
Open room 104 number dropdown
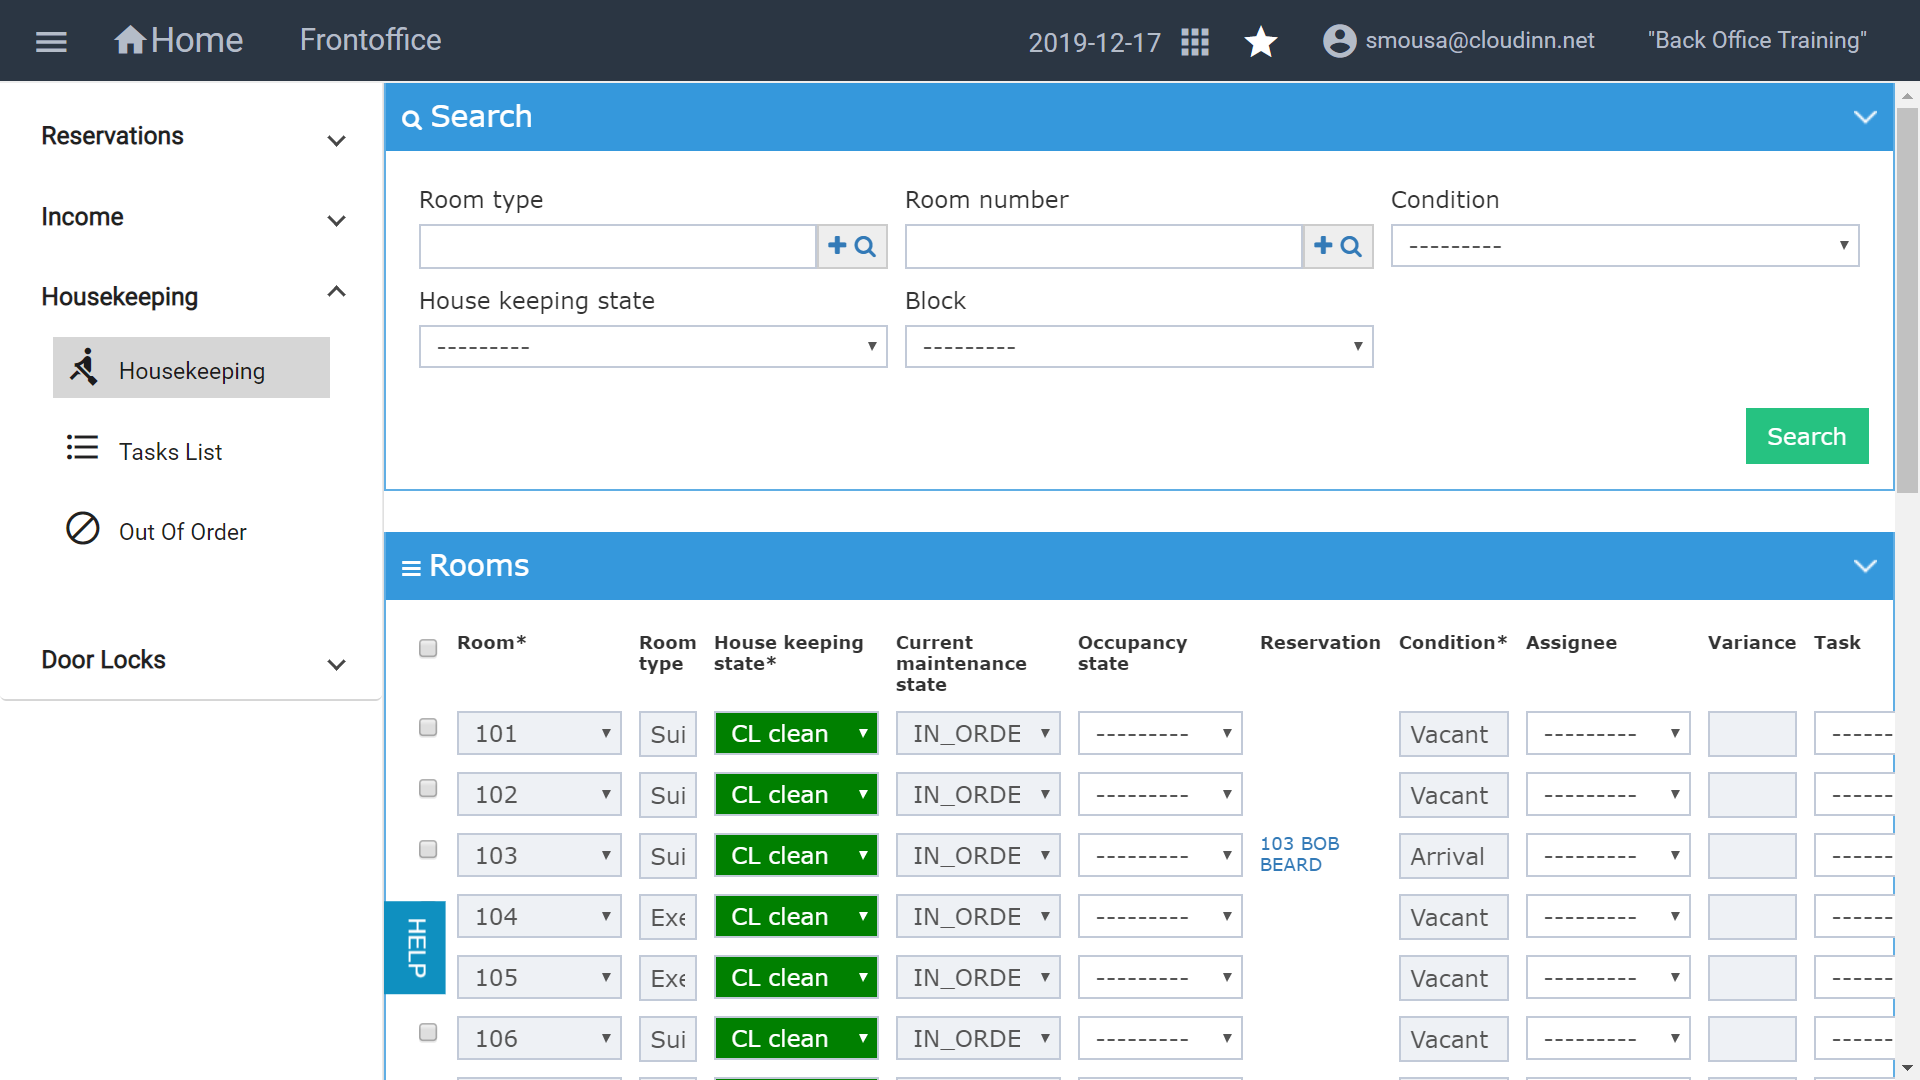pos(539,917)
